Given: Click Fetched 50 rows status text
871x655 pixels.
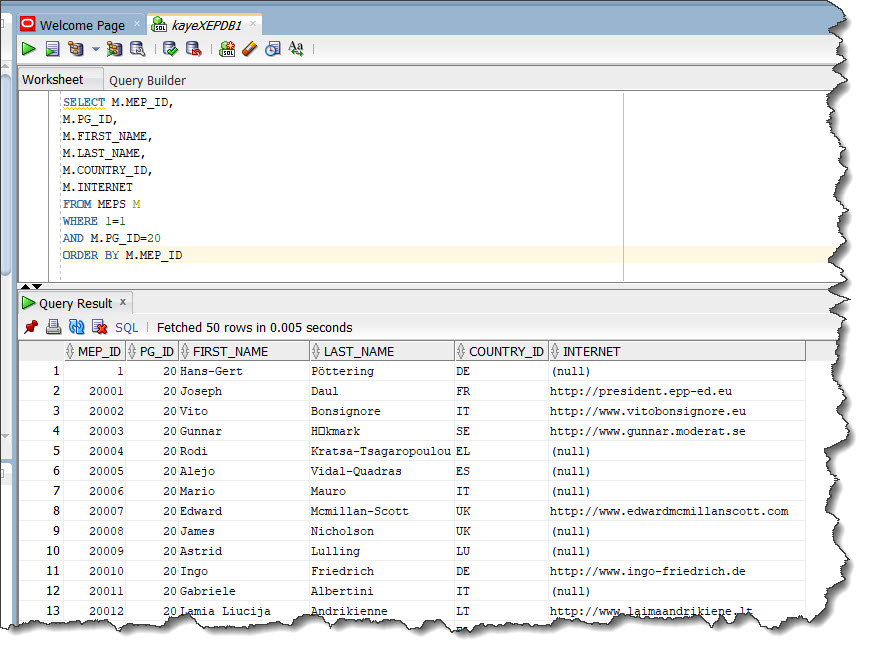Looking at the screenshot, I should 254,328.
